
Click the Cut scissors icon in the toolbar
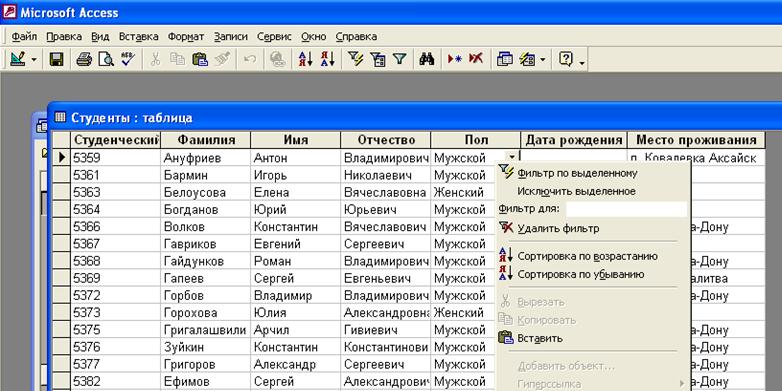[155, 59]
